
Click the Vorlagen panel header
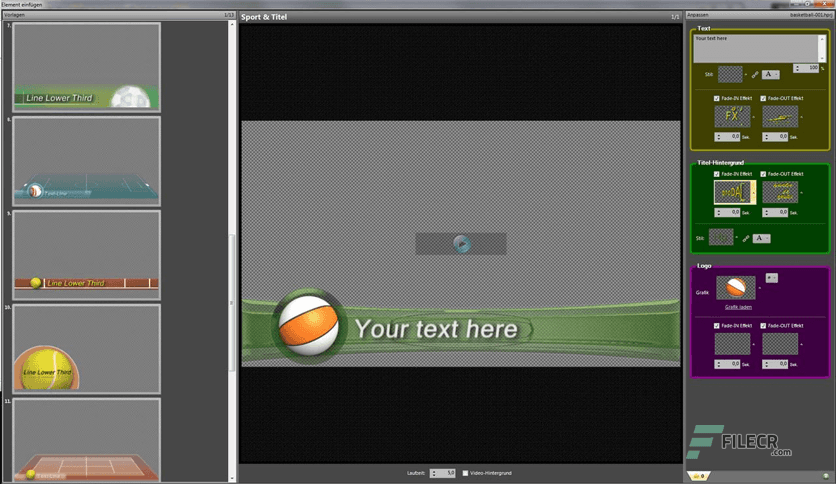pos(118,15)
